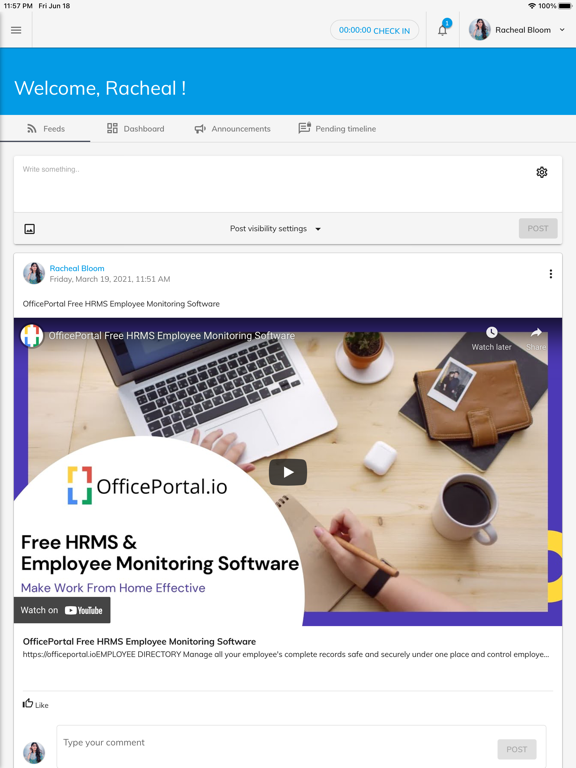Click the Welcome, Racheal ! heading

pos(100,88)
